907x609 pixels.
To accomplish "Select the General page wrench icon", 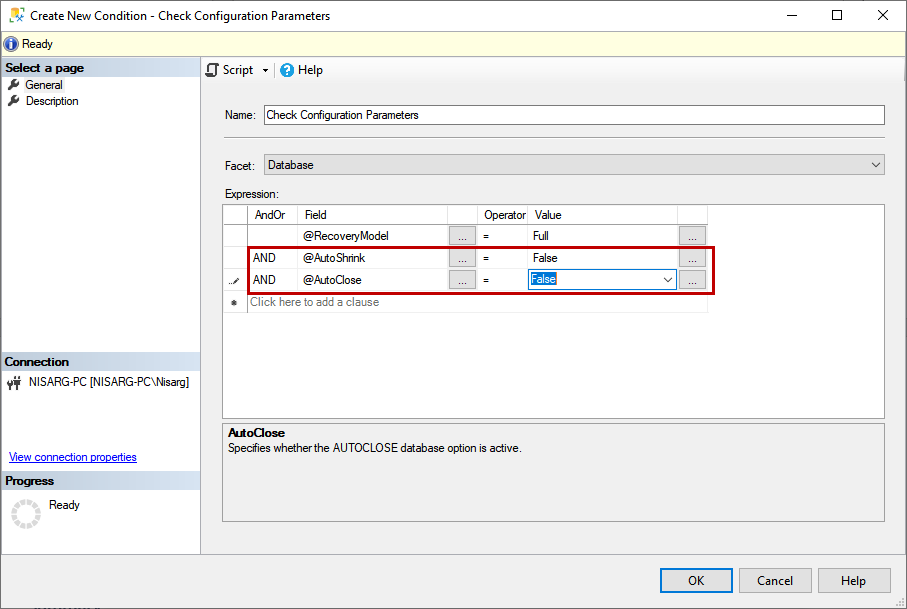I will 14,85.
